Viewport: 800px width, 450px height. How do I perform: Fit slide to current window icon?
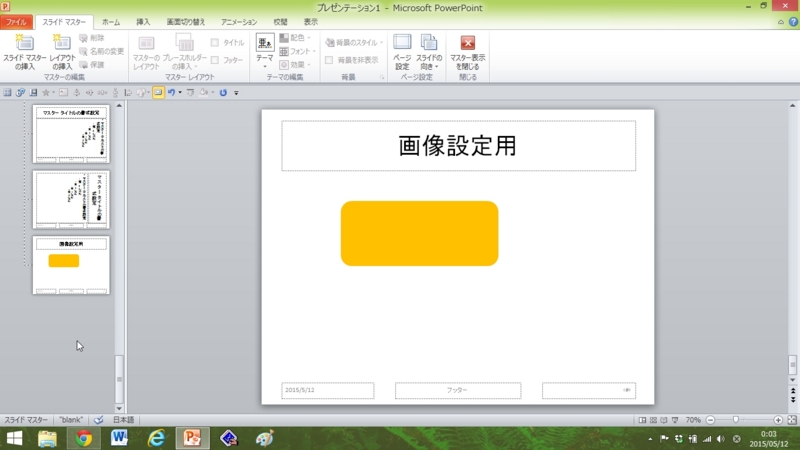(x=792, y=420)
